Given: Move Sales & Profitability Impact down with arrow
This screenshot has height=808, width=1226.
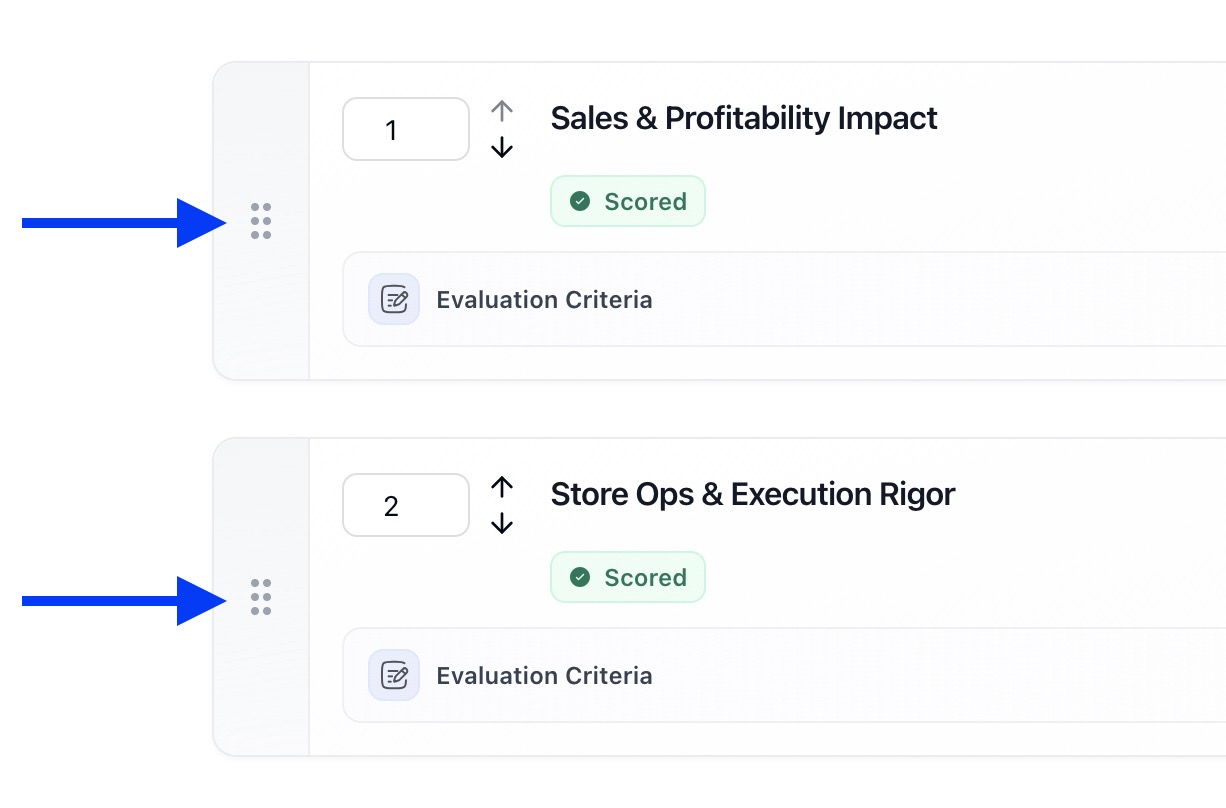Looking at the screenshot, I should tap(502, 147).
